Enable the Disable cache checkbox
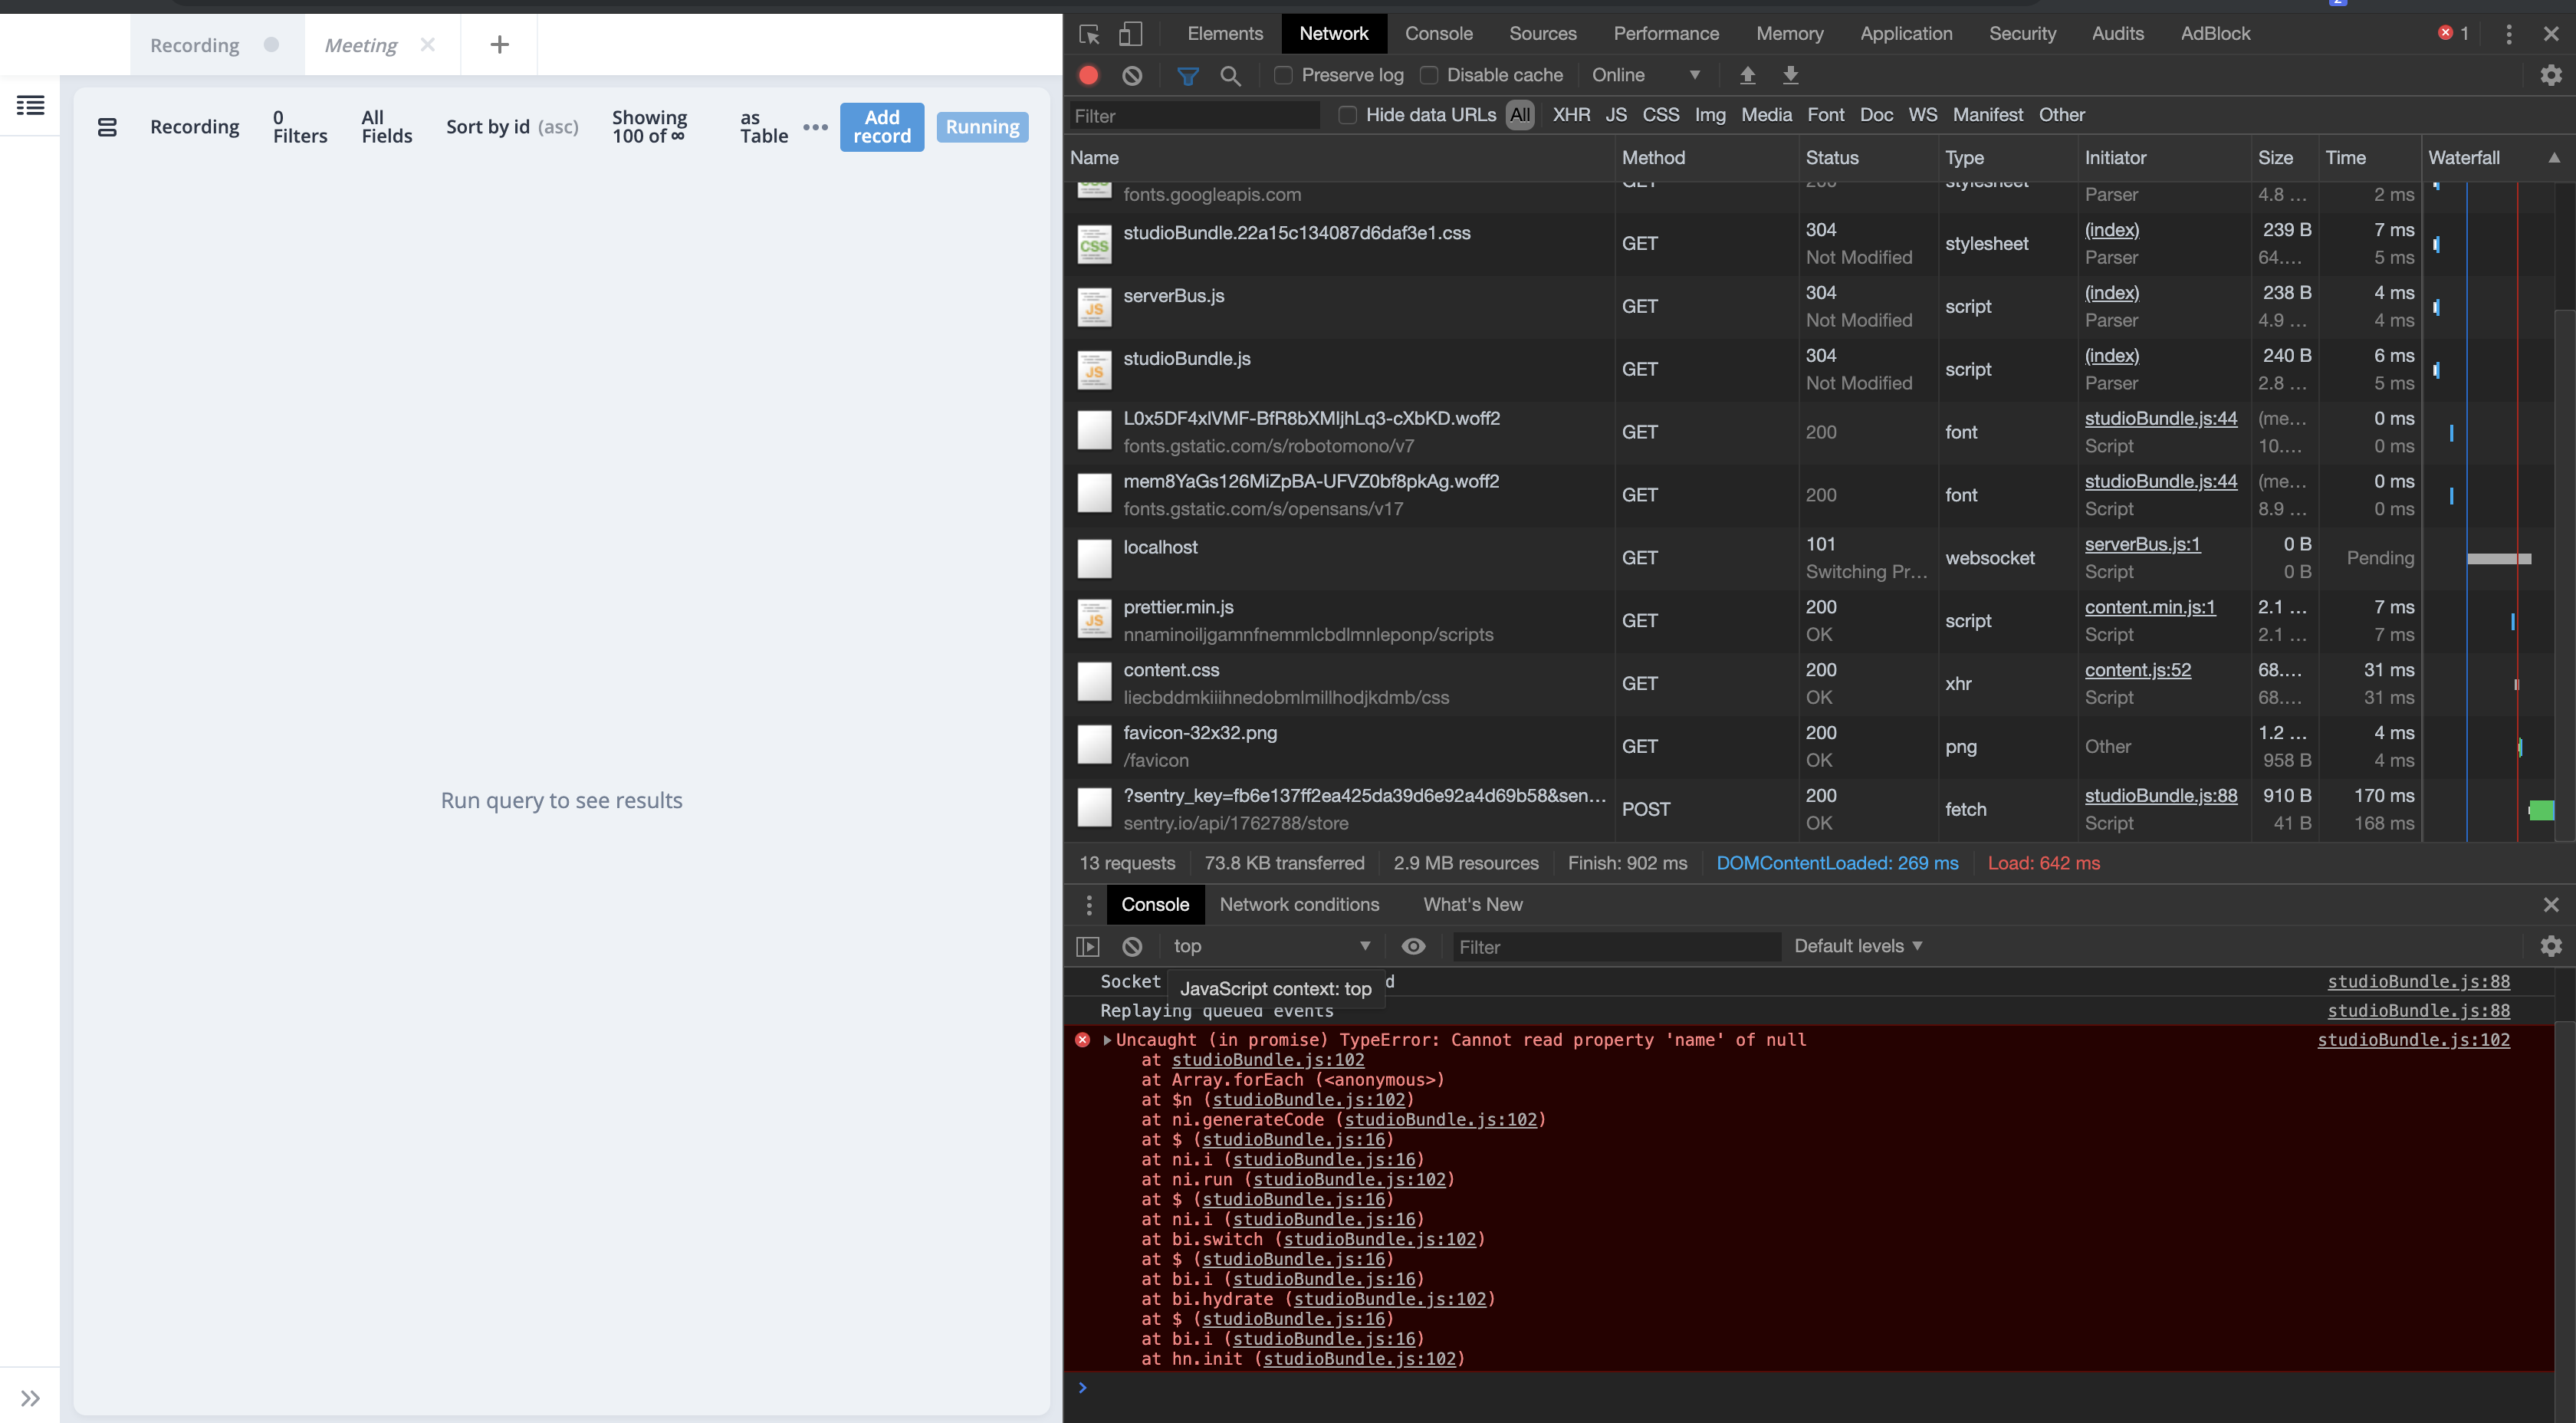The image size is (2576, 1423). tap(1430, 74)
